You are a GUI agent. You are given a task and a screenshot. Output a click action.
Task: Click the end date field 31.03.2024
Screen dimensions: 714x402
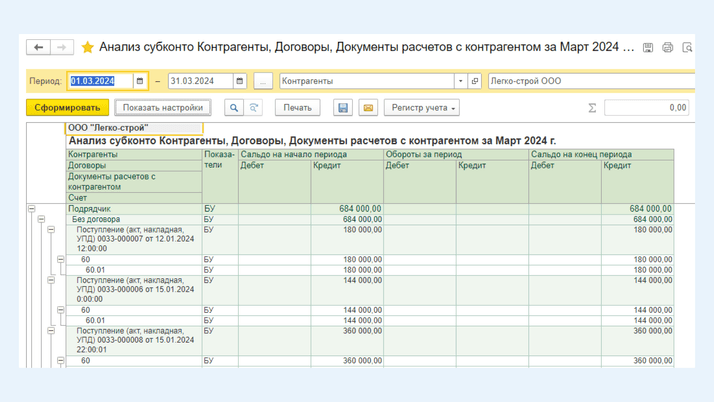click(201, 81)
